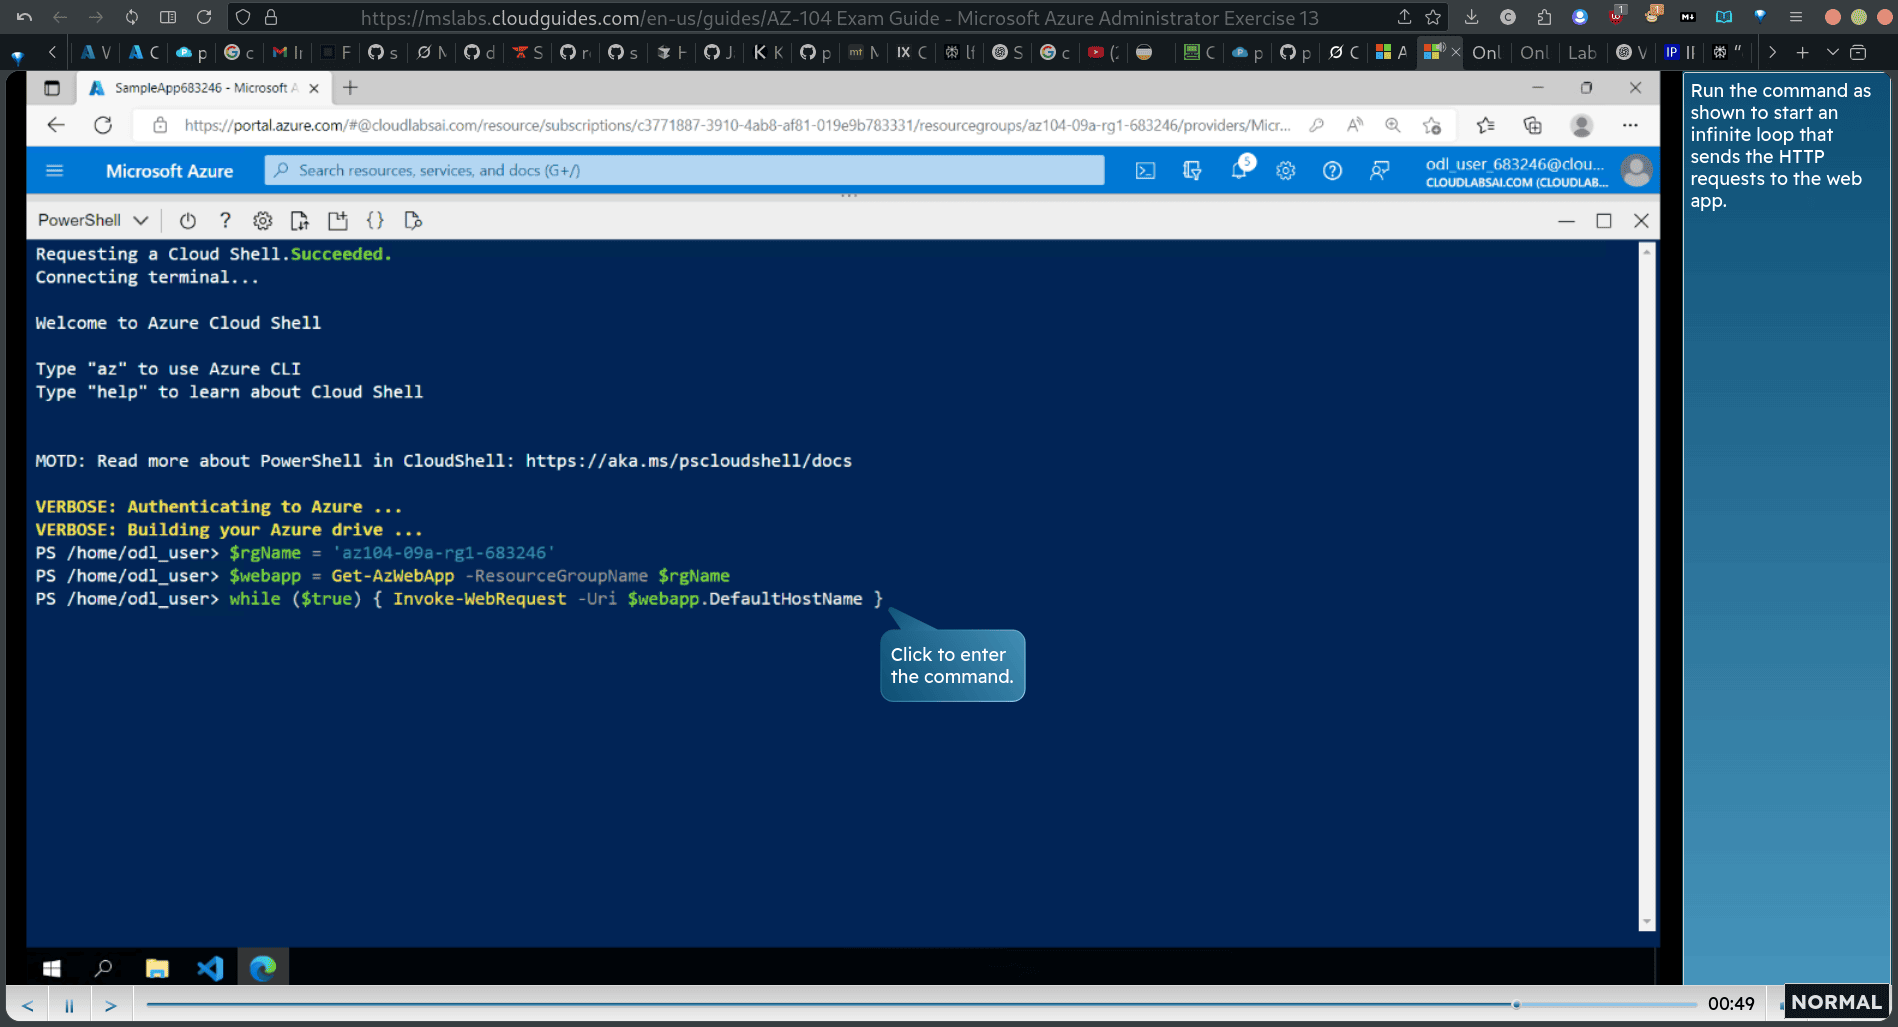Click the inner Edge address bar URL
The width and height of the screenshot is (1898, 1027).
click(x=737, y=125)
